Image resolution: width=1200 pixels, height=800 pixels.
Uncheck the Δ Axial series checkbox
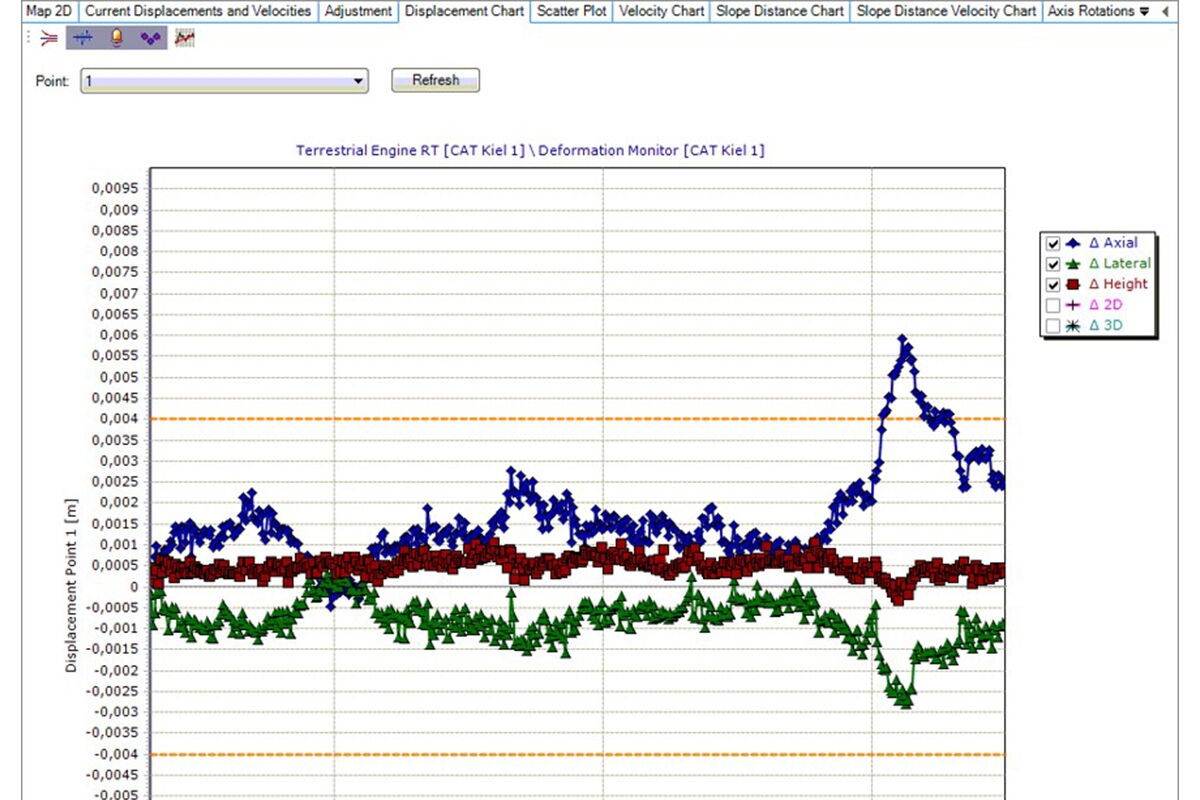[x=1052, y=244]
